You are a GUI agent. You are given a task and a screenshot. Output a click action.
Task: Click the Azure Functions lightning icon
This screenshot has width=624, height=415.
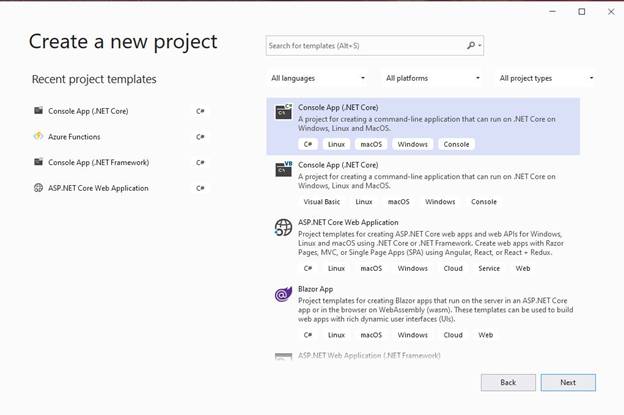tap(38, 136)
